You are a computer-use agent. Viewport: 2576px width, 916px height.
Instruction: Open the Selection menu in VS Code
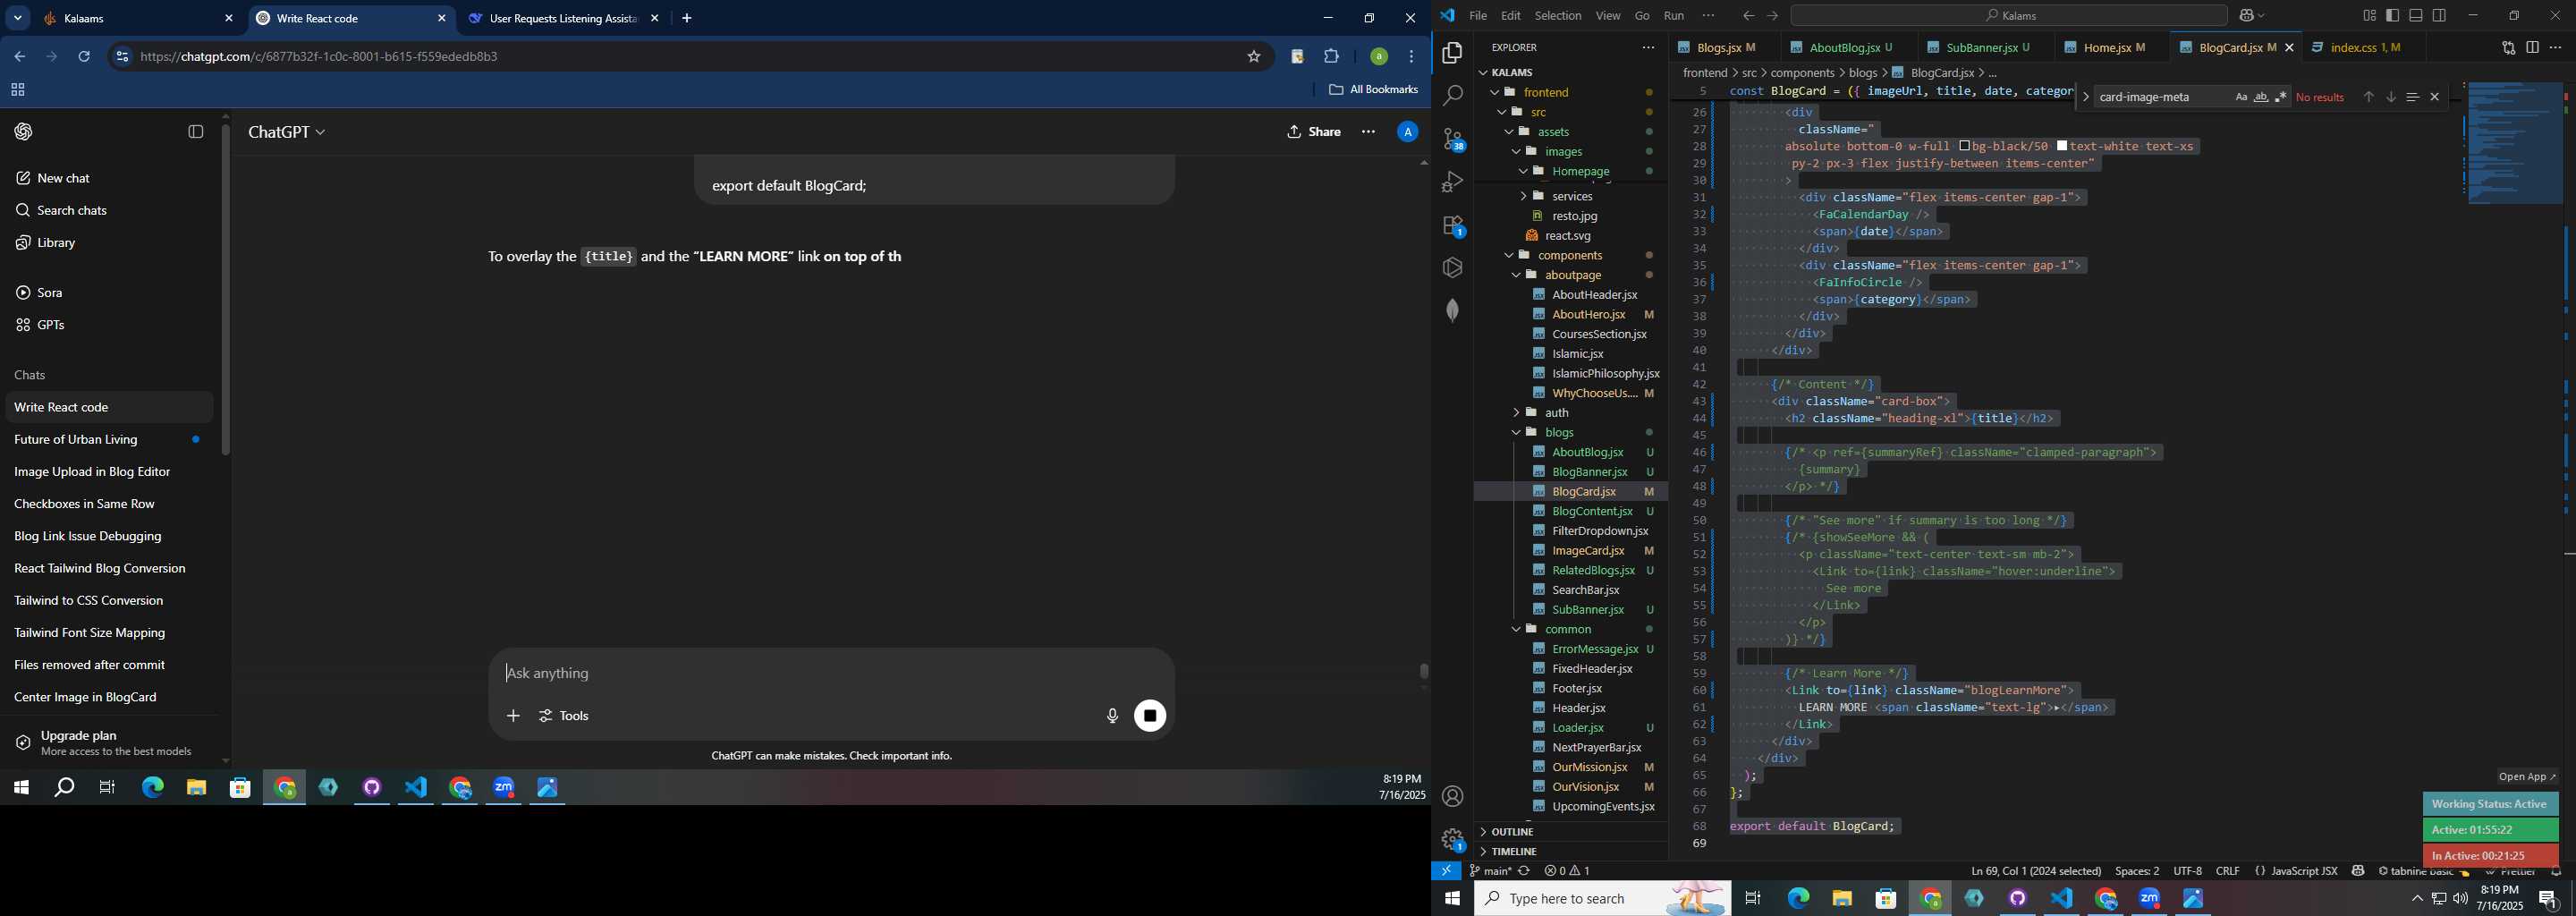[1558, 16]
